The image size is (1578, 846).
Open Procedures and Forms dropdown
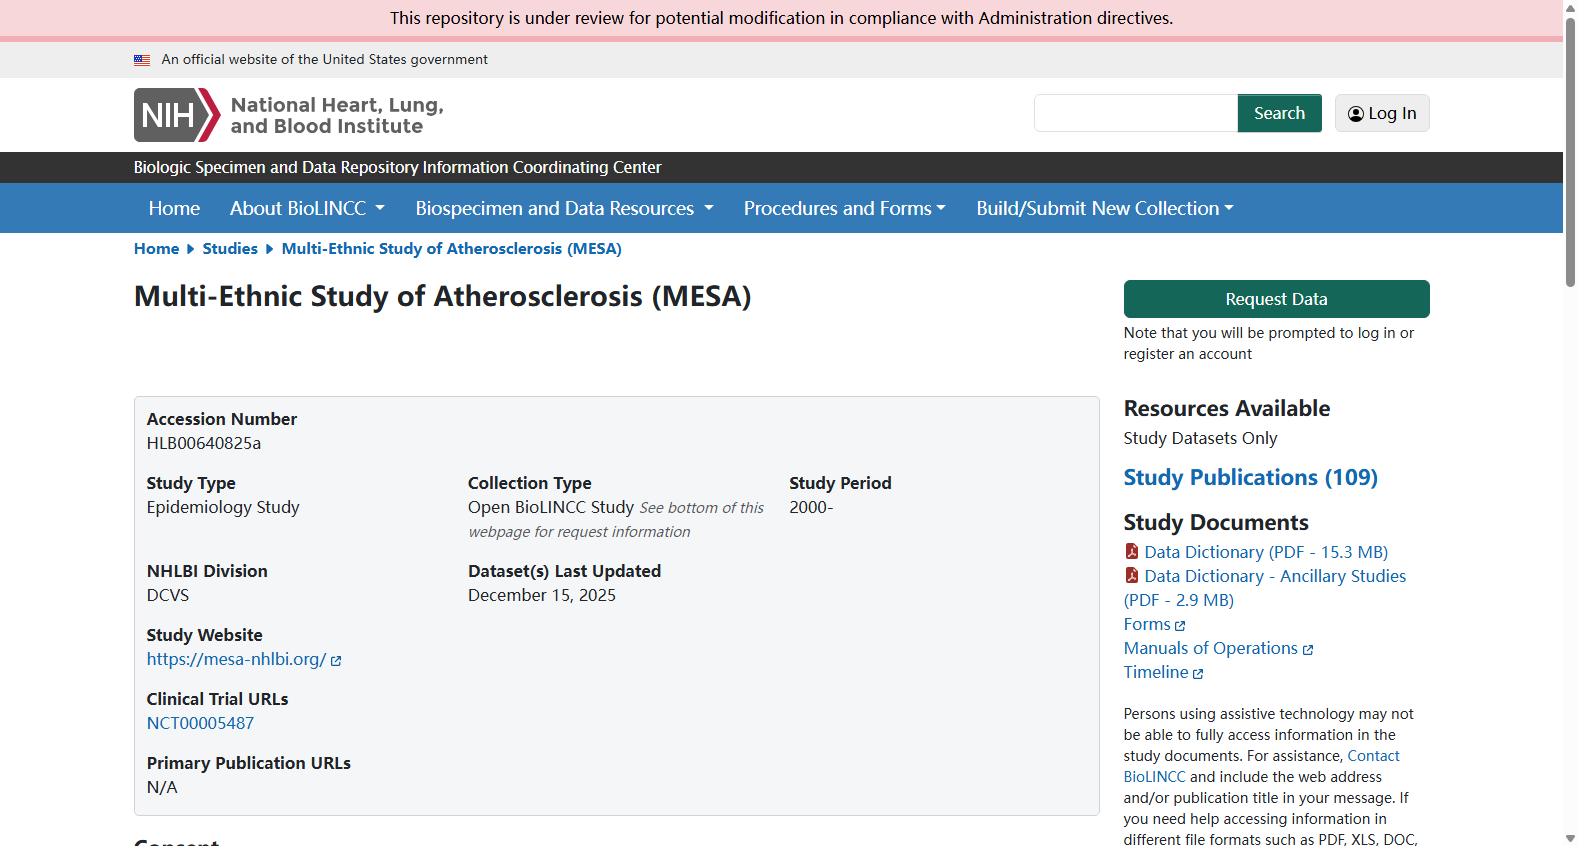[844, 208]
